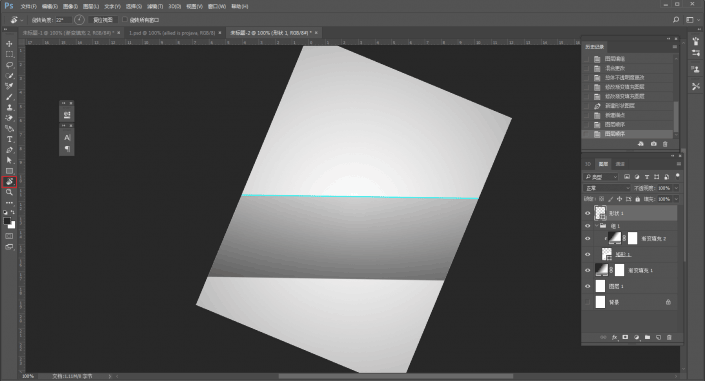Screen dimensions: 705x381
Task: Click the search magnifier icon at top right
Action: tap(676, 20)
